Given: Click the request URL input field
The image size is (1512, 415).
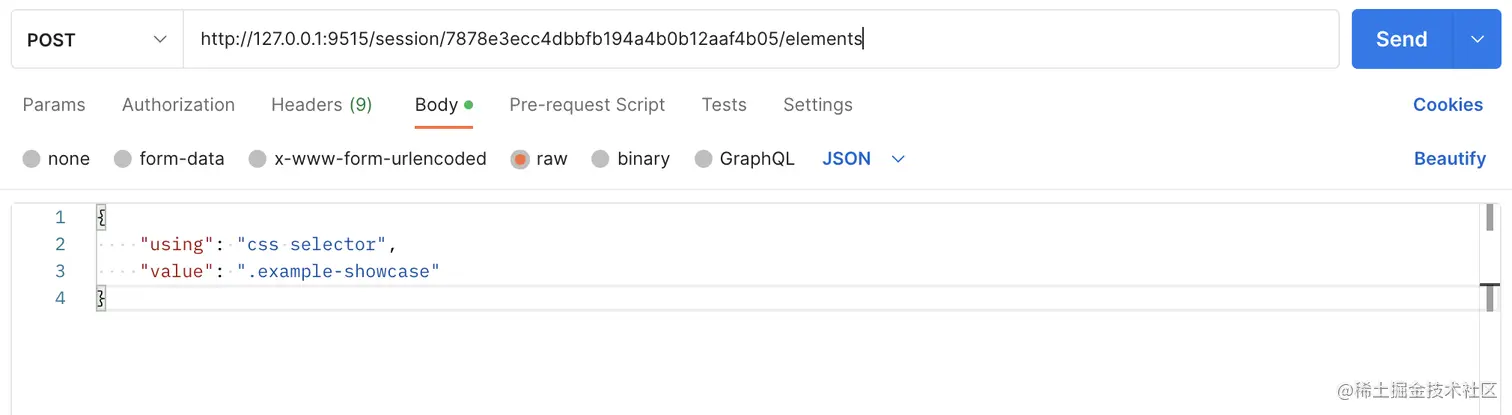Looking at the screenshot, I should click(760, 40).
